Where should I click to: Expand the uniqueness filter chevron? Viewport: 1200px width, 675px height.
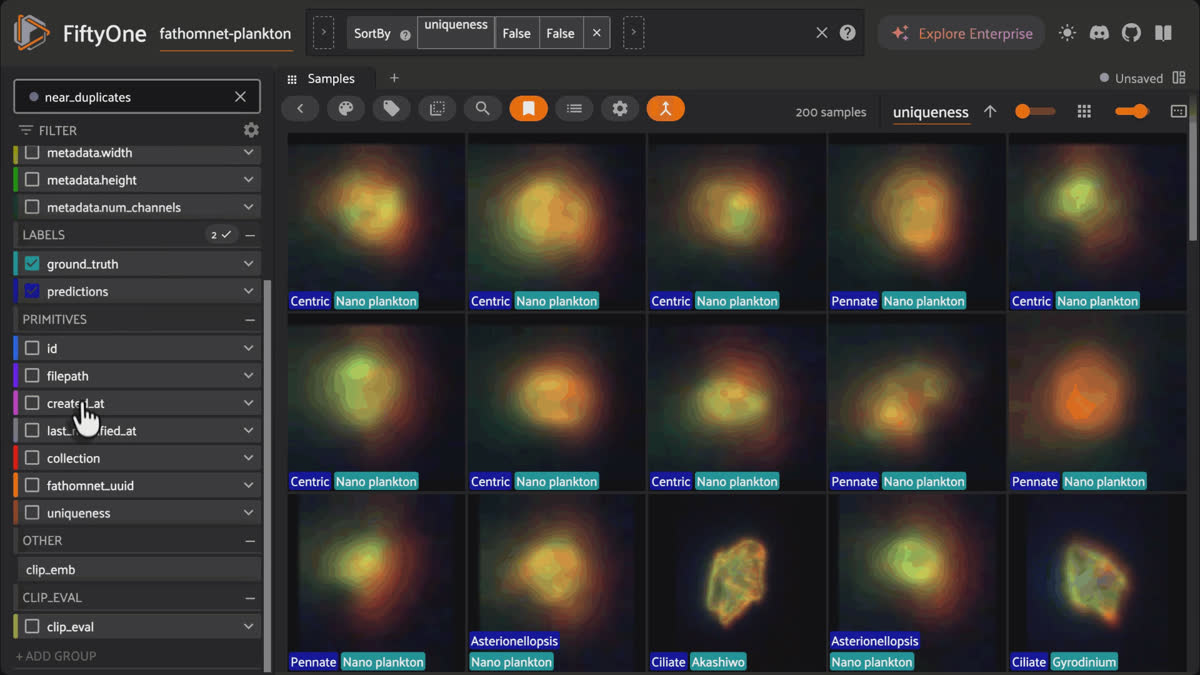pyautogui.click(x=248, y=513)
